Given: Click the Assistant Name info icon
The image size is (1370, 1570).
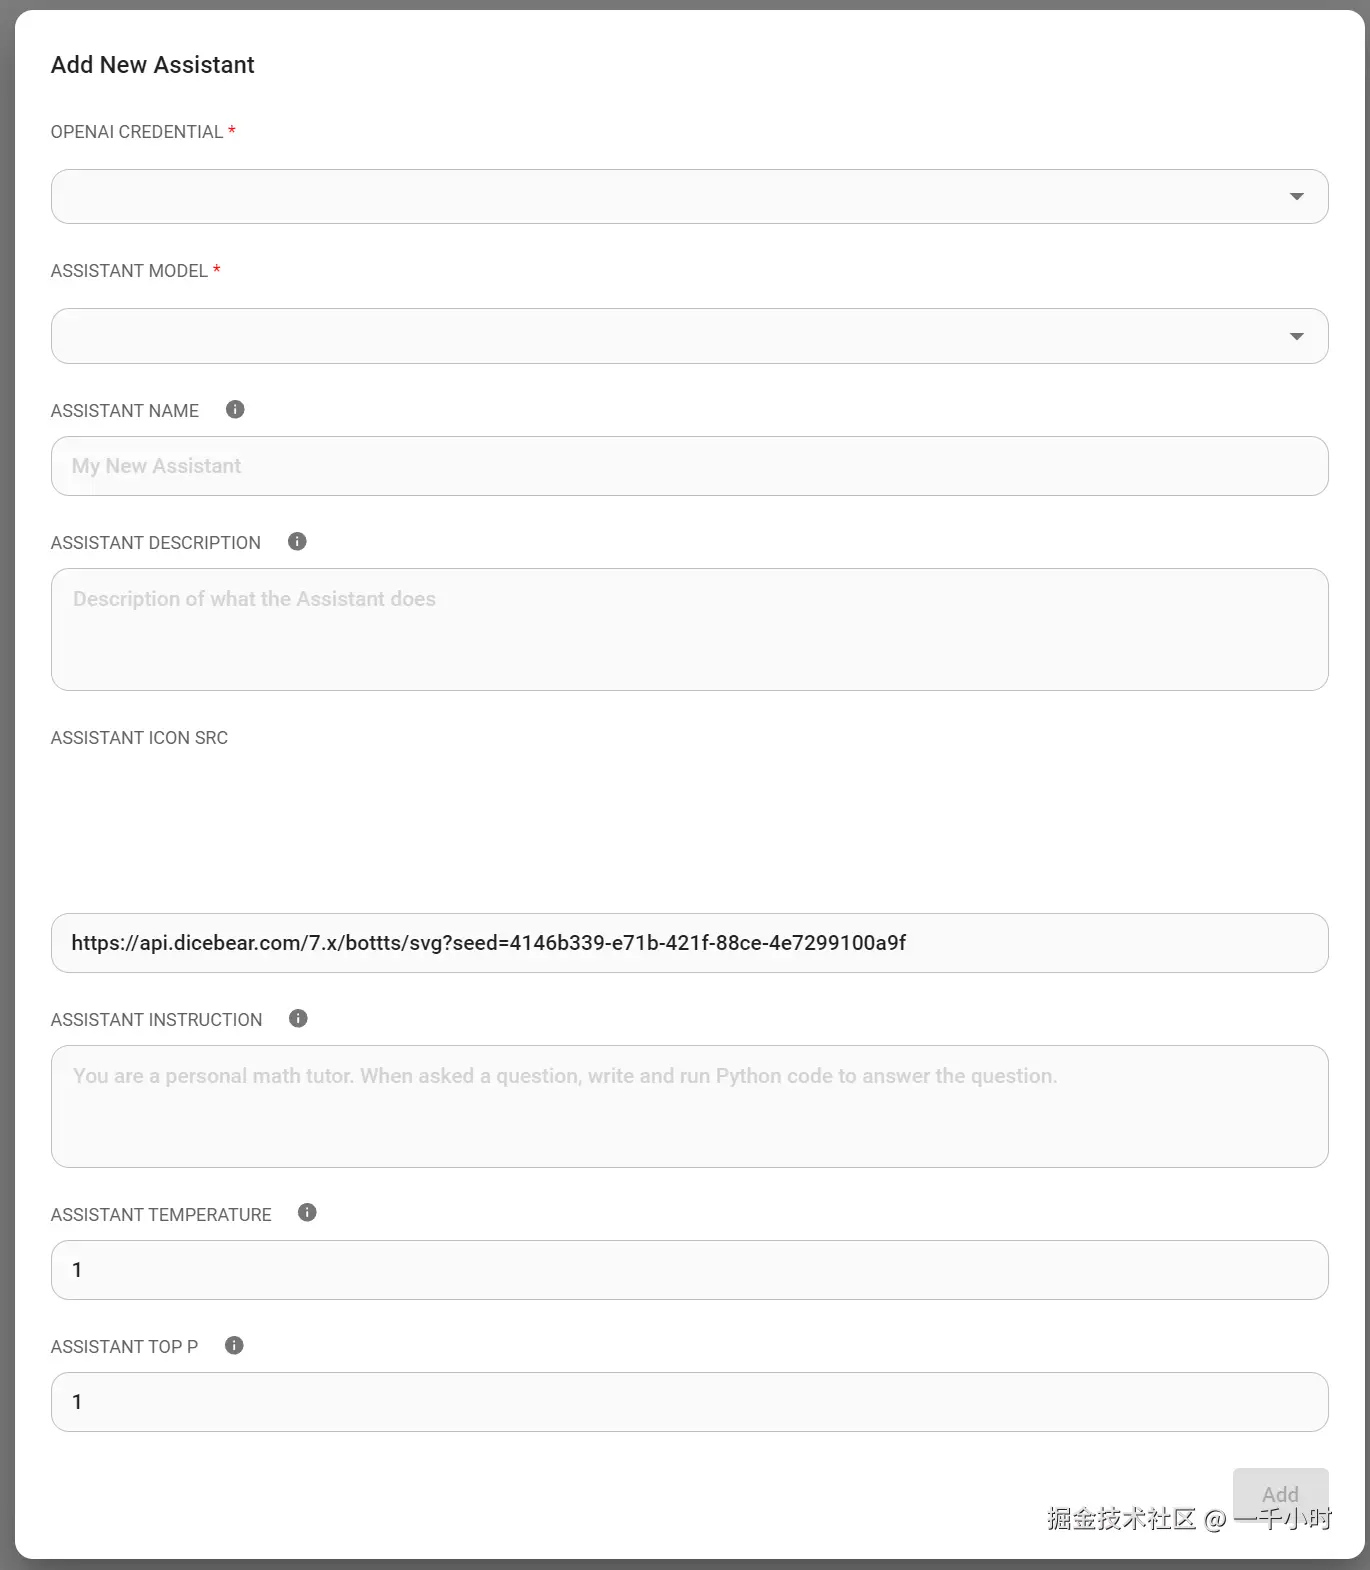Looking at the screenshot, I should 235,409.
